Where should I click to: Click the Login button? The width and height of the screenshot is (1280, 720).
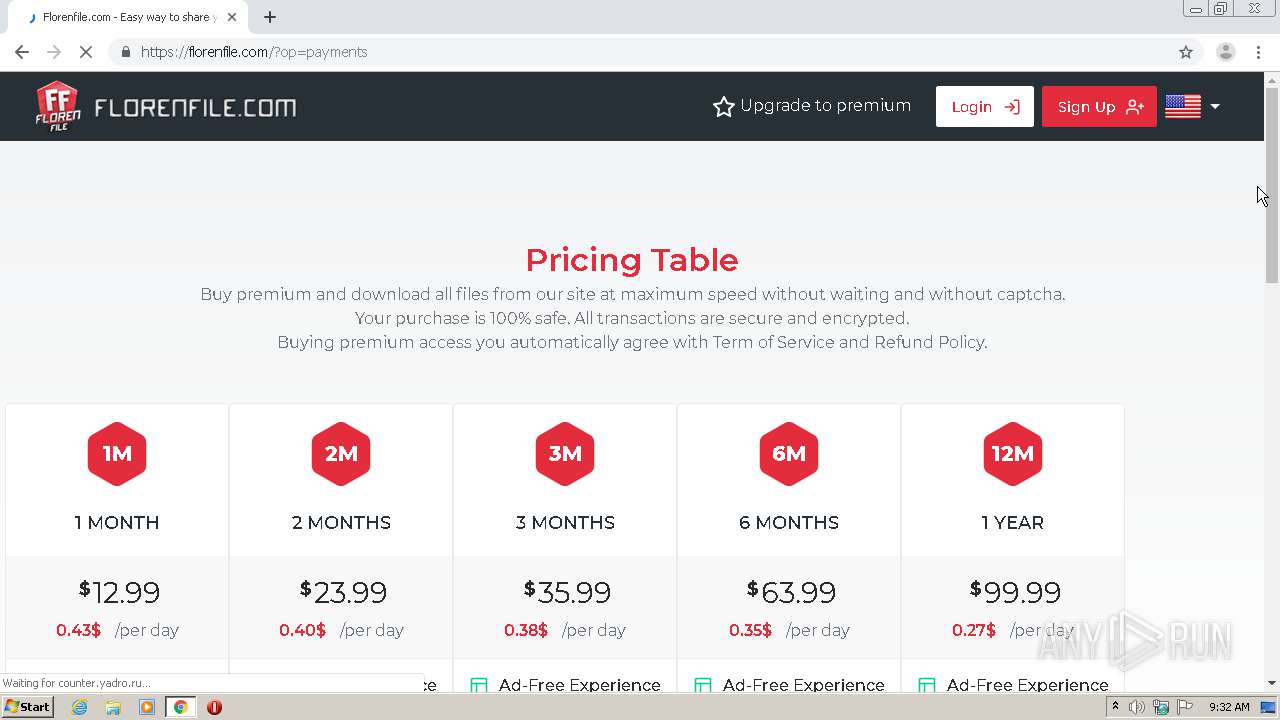[984, 107]
